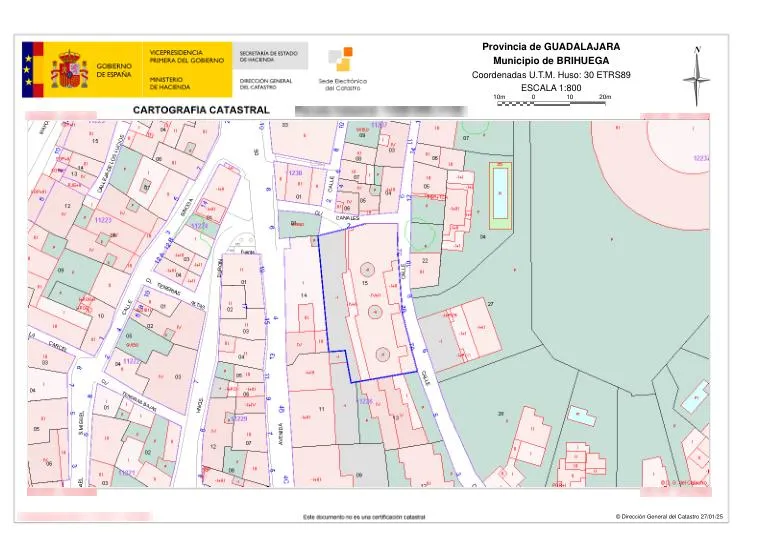The width and height of the screenshot is (766, 556).
Task: Click block number 12234 at right edge
Action: pyautogui.click(x=702, y=158)
